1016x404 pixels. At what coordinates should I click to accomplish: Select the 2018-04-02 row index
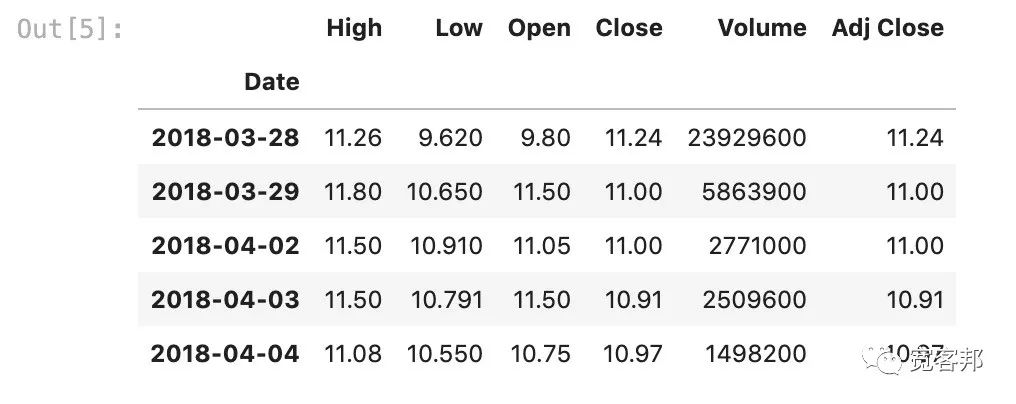point(225,246)
